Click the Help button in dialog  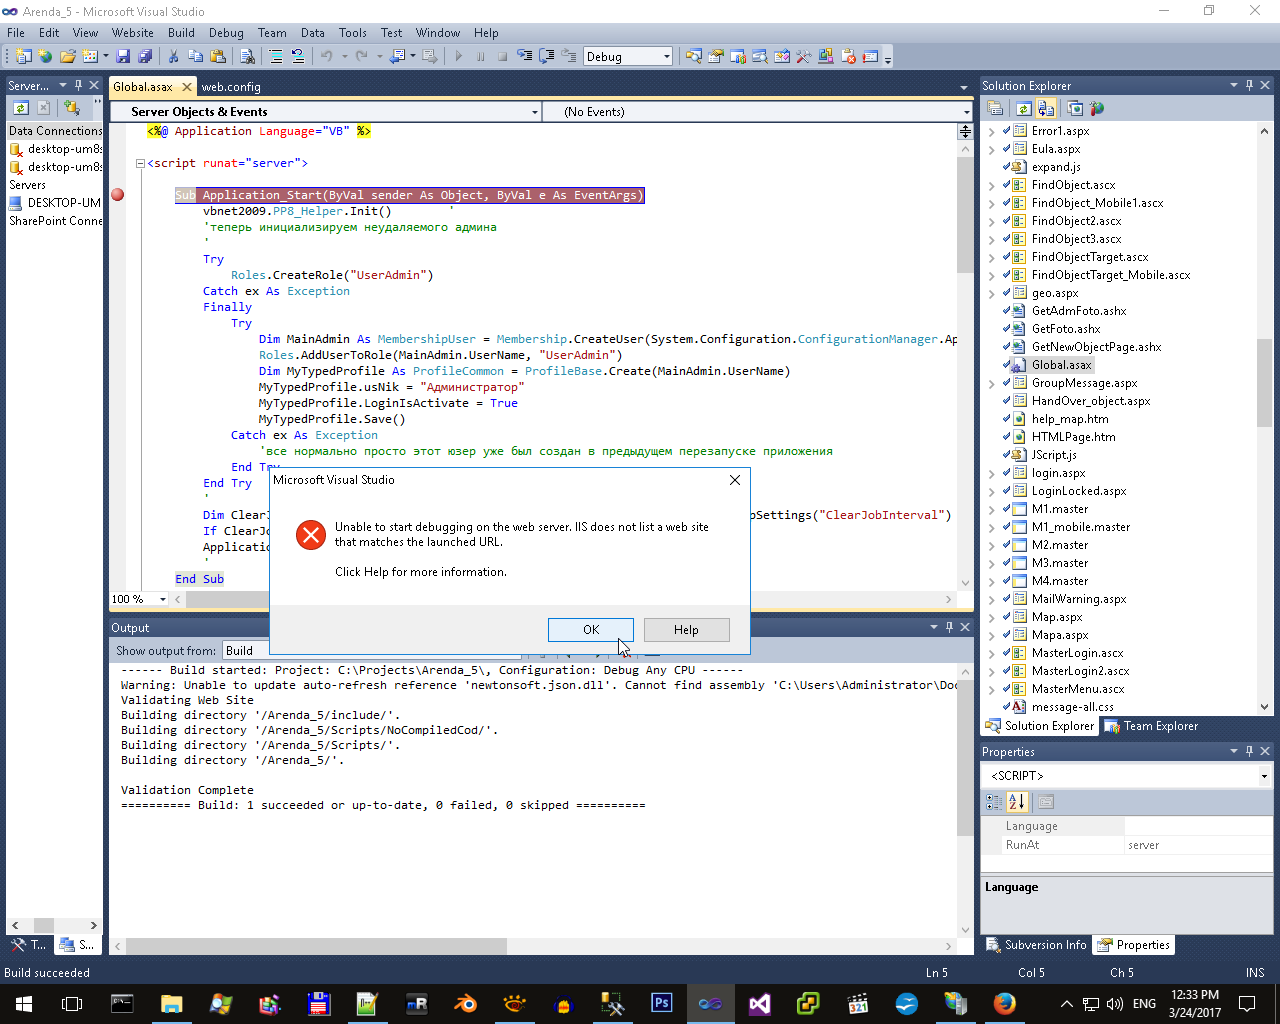tap(686, 630)
